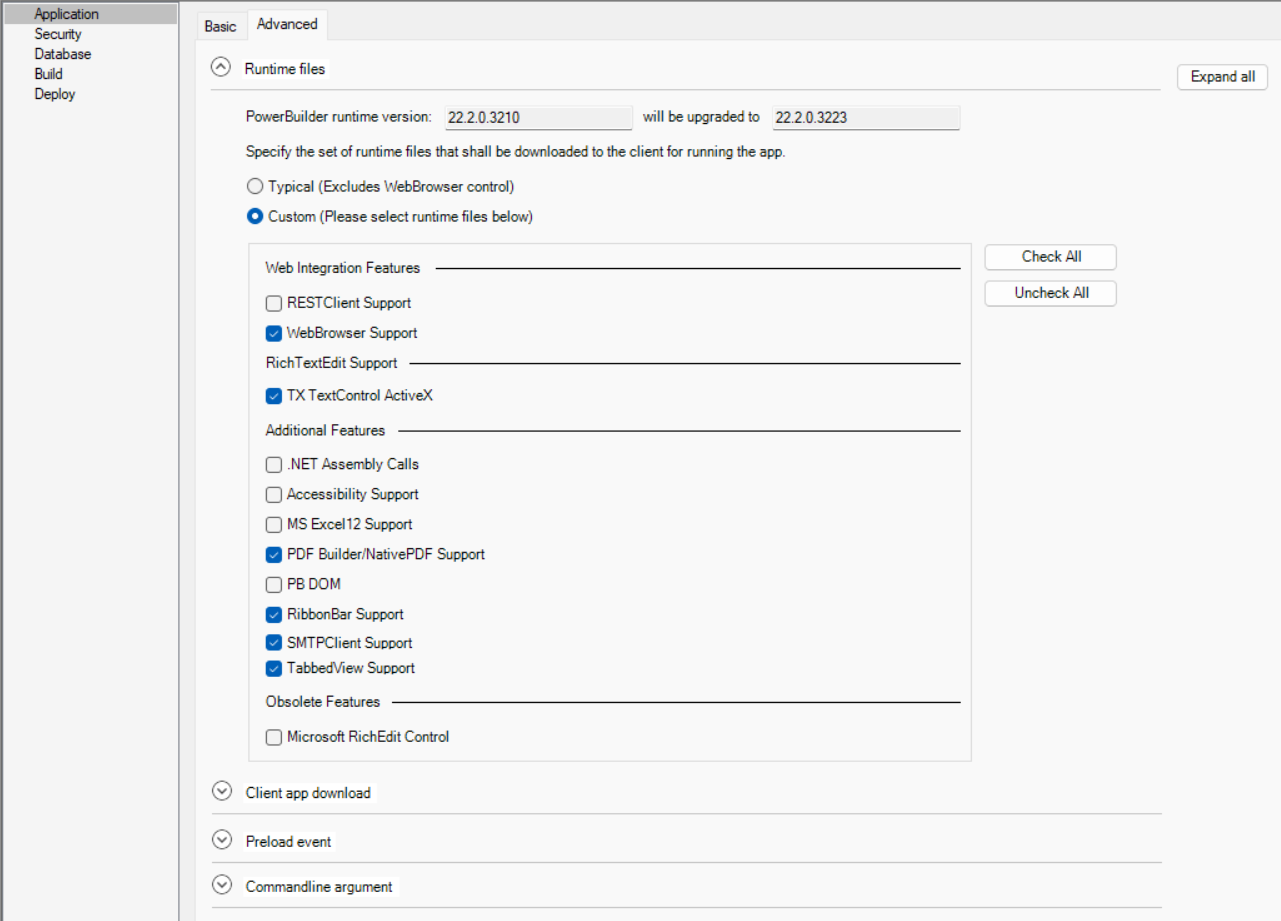Screen dimensions: 1281x921
Task: Open the Security page in sidebar
Action: point(58,34)
